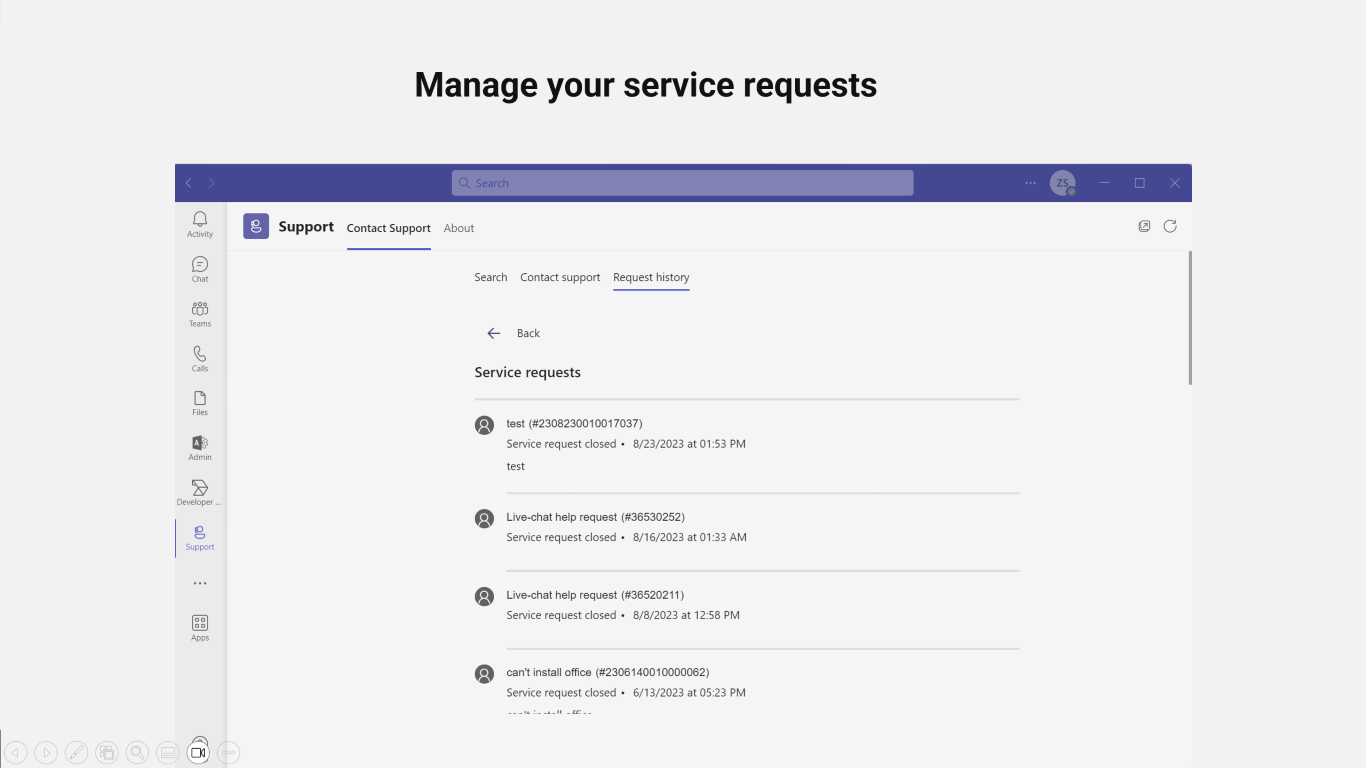1366x768 pixels.
Task: Click the Support app logo in header
Action: tap(256, 227)
